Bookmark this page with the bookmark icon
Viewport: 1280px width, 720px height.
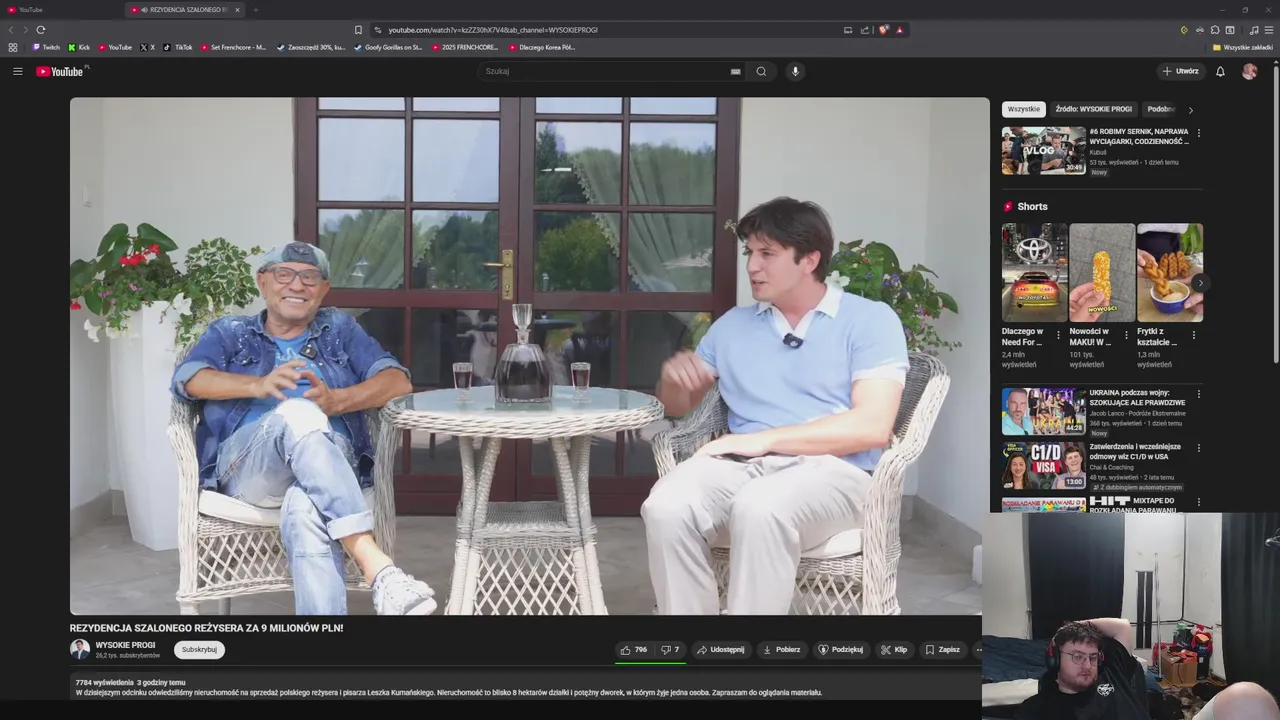pos(358,30)
